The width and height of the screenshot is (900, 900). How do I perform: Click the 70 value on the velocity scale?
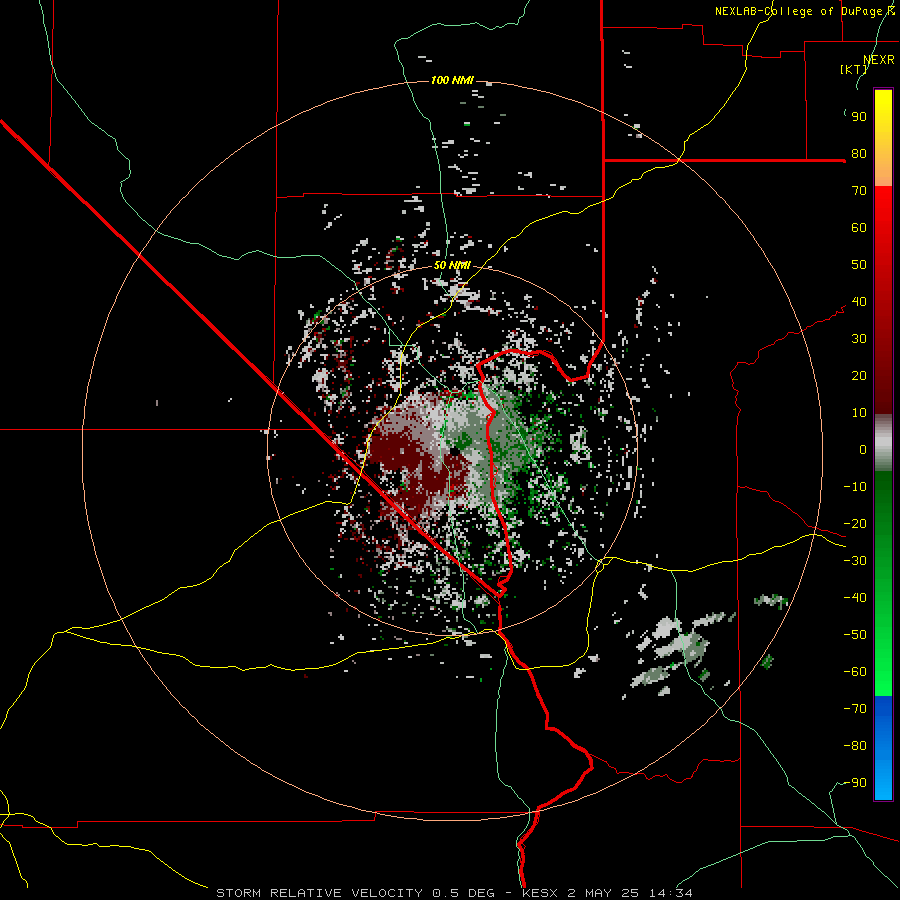(859, 191)
